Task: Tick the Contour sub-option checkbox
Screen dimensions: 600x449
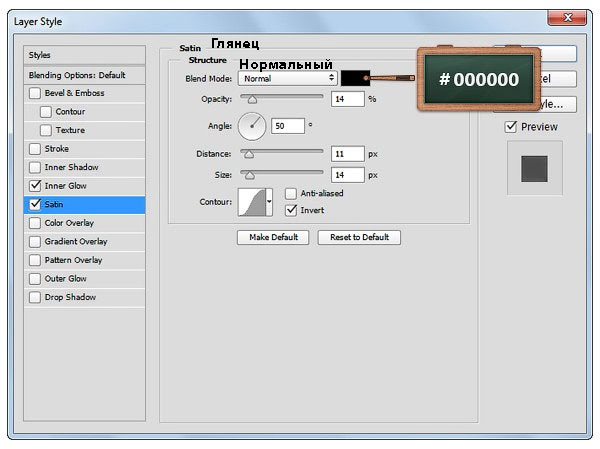Action: pyautogui.click(x=46, y=112)
